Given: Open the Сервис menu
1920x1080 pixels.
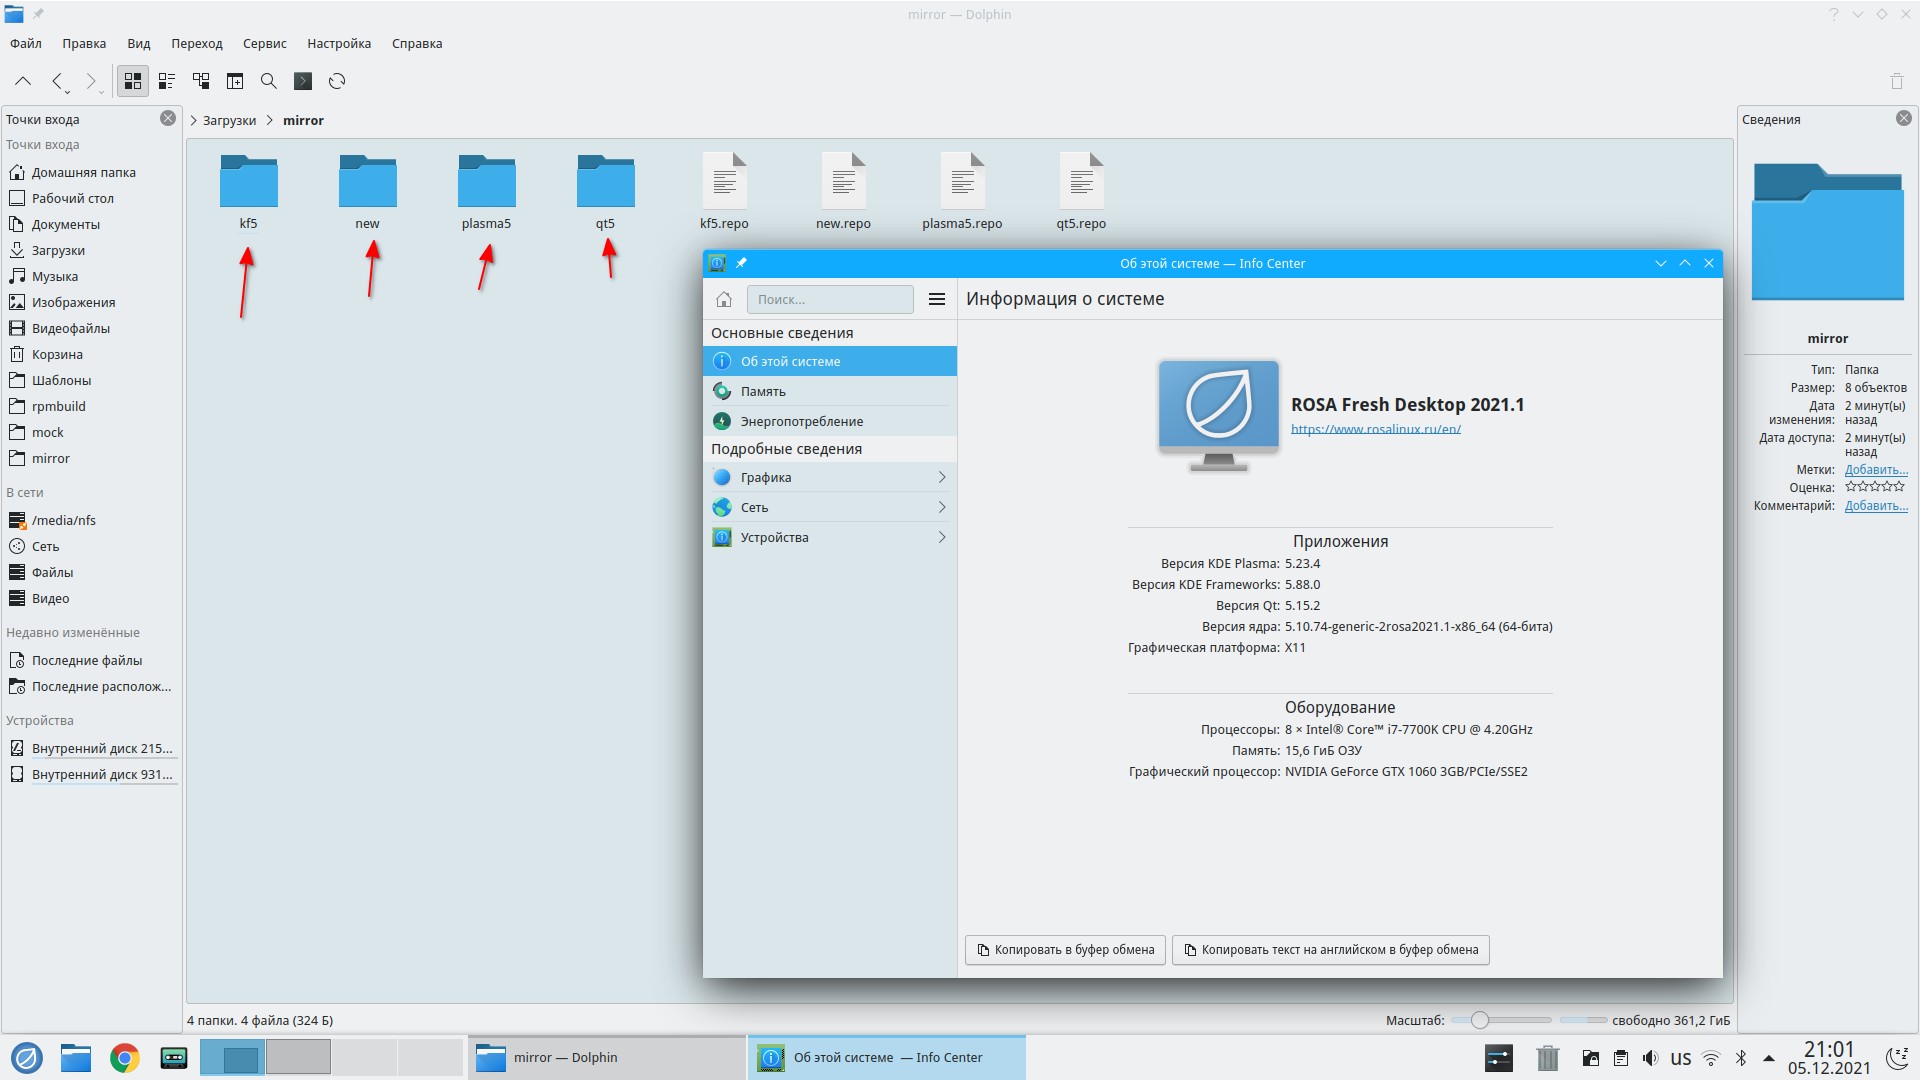Looking at the screenshot, I should point(264,43).
